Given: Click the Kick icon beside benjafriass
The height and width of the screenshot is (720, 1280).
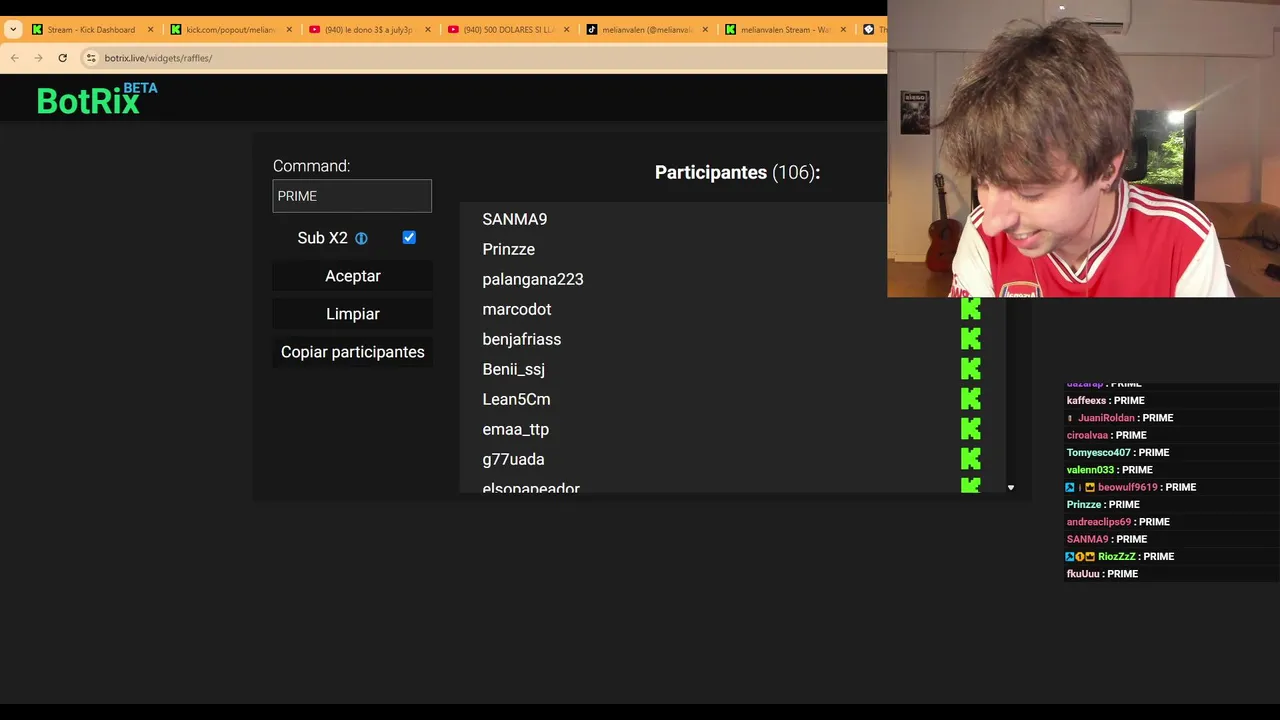Looking at the screenshot, I should point(970,339).
